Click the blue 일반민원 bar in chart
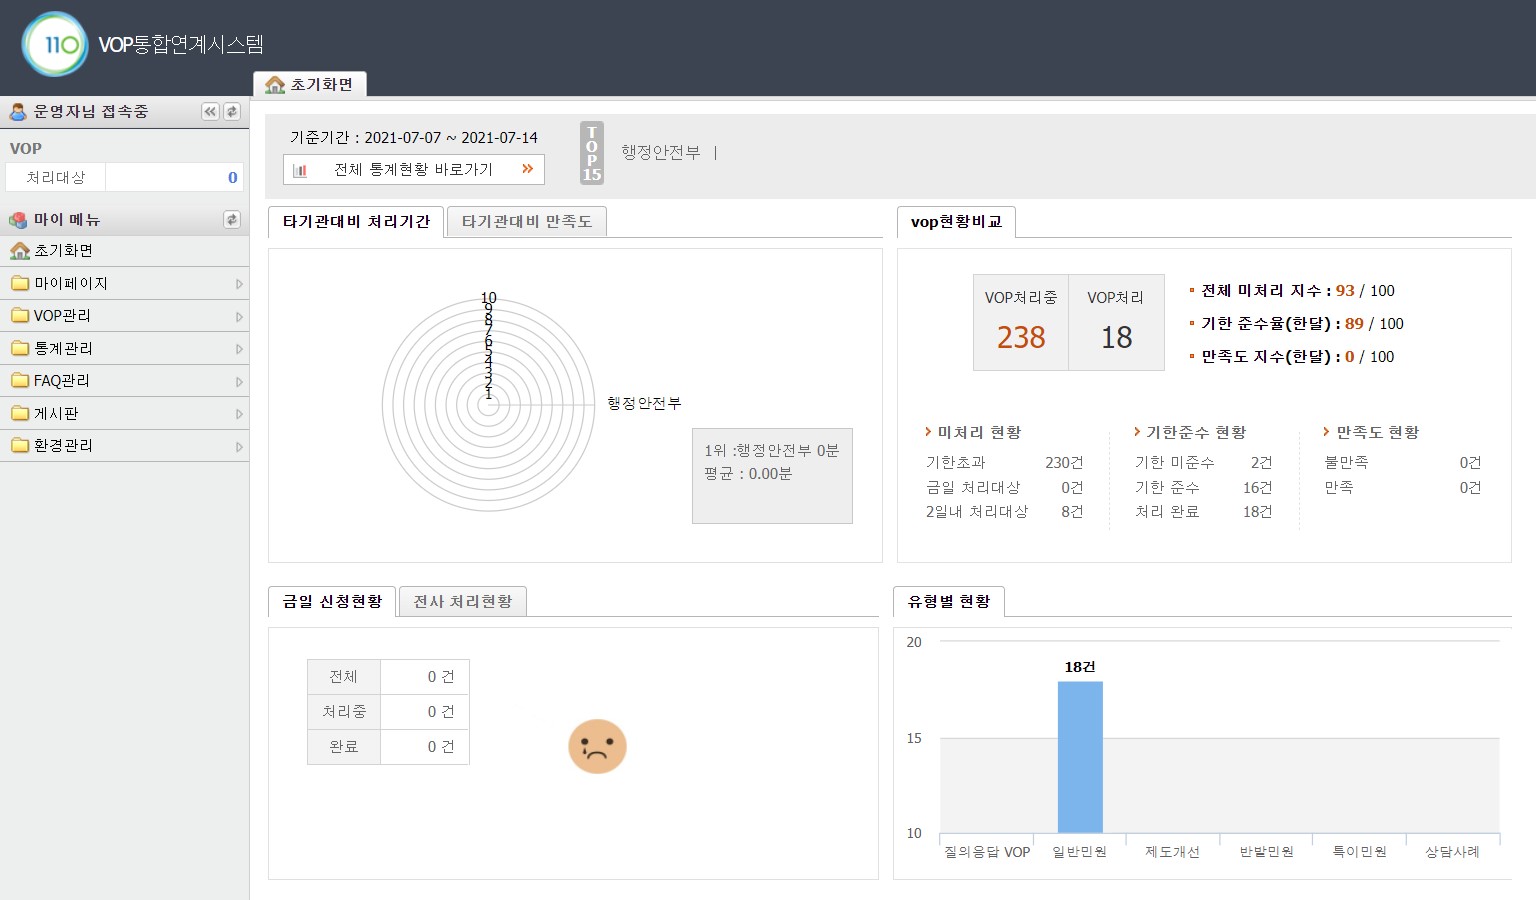This screenshot has height=900, width=1536. coord(1080,757)
